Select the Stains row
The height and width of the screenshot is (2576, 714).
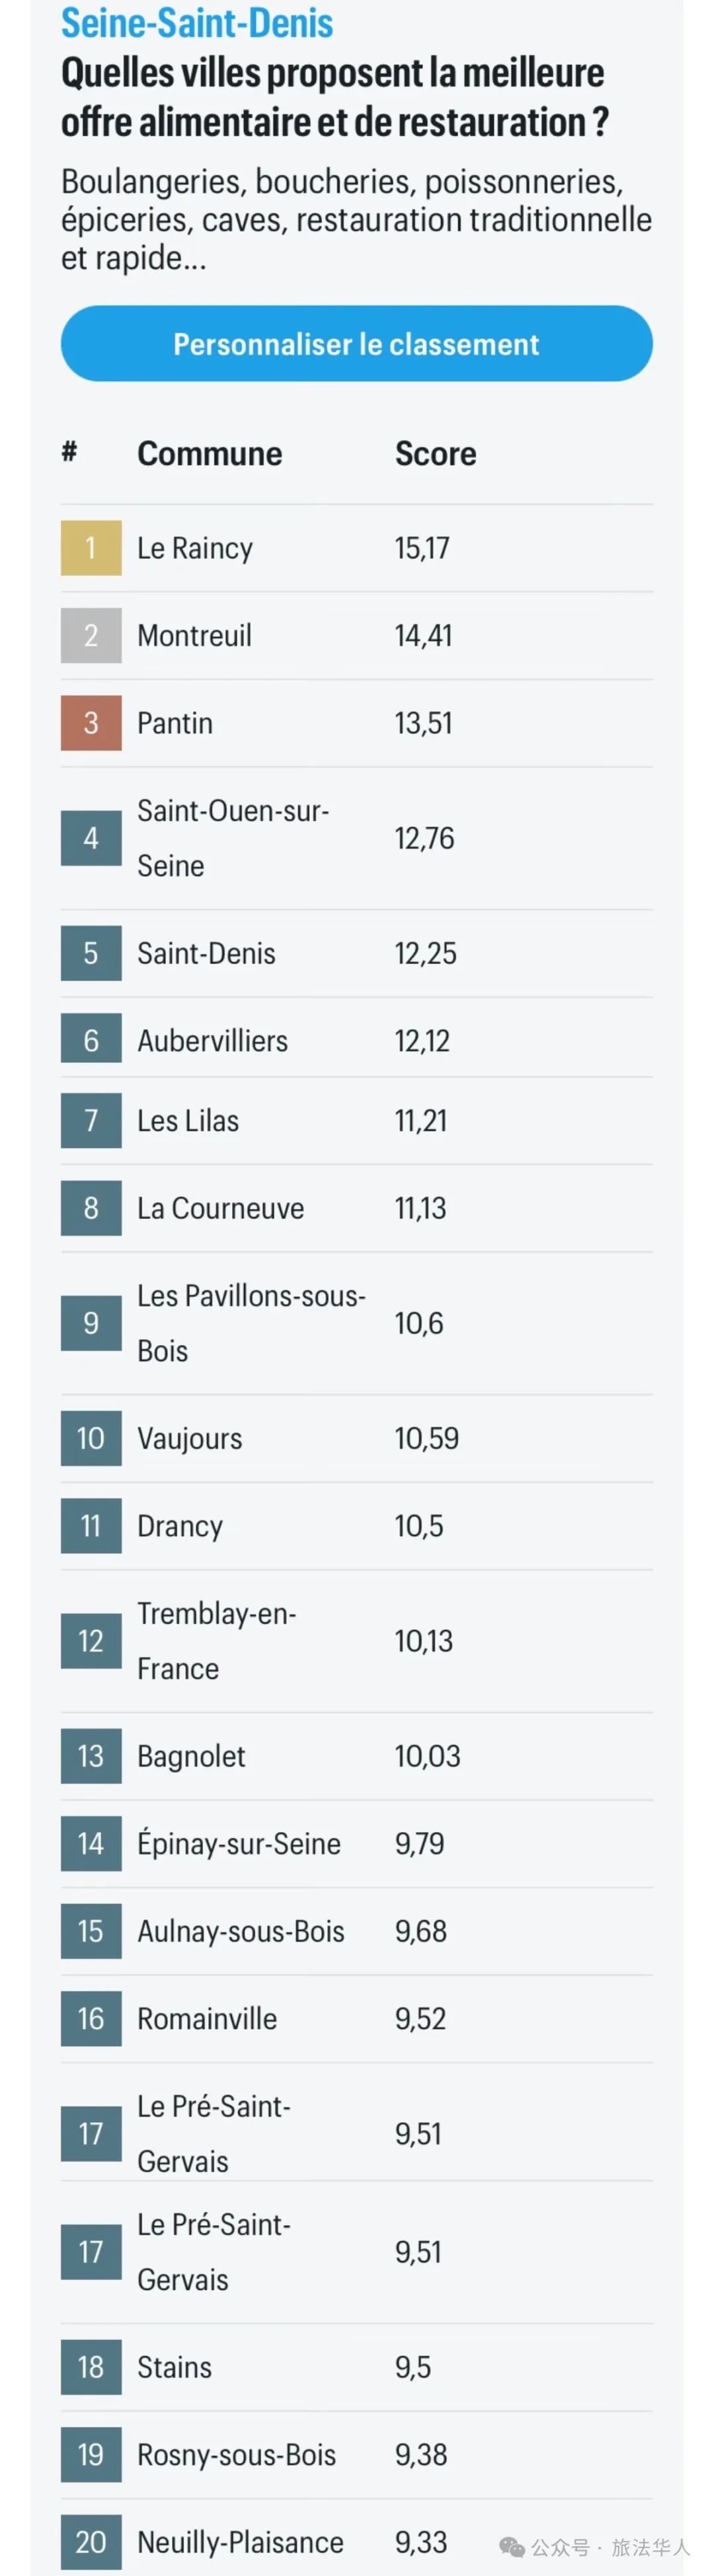[357, 2367]
